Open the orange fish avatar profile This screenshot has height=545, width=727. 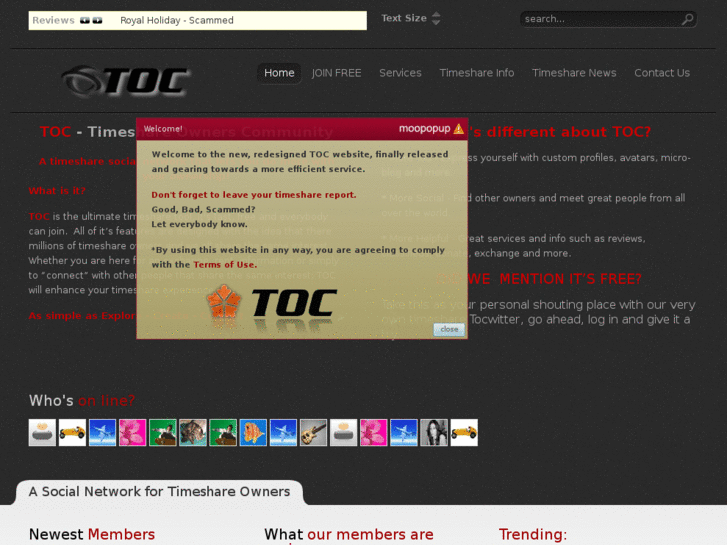coord(253,432)
